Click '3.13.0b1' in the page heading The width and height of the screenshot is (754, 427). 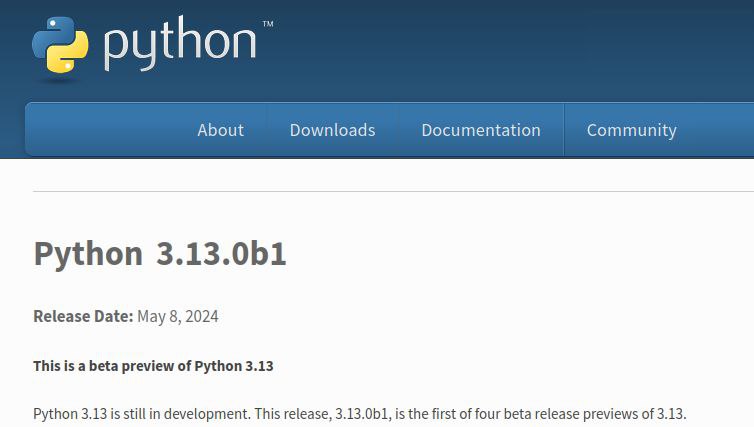221,254
